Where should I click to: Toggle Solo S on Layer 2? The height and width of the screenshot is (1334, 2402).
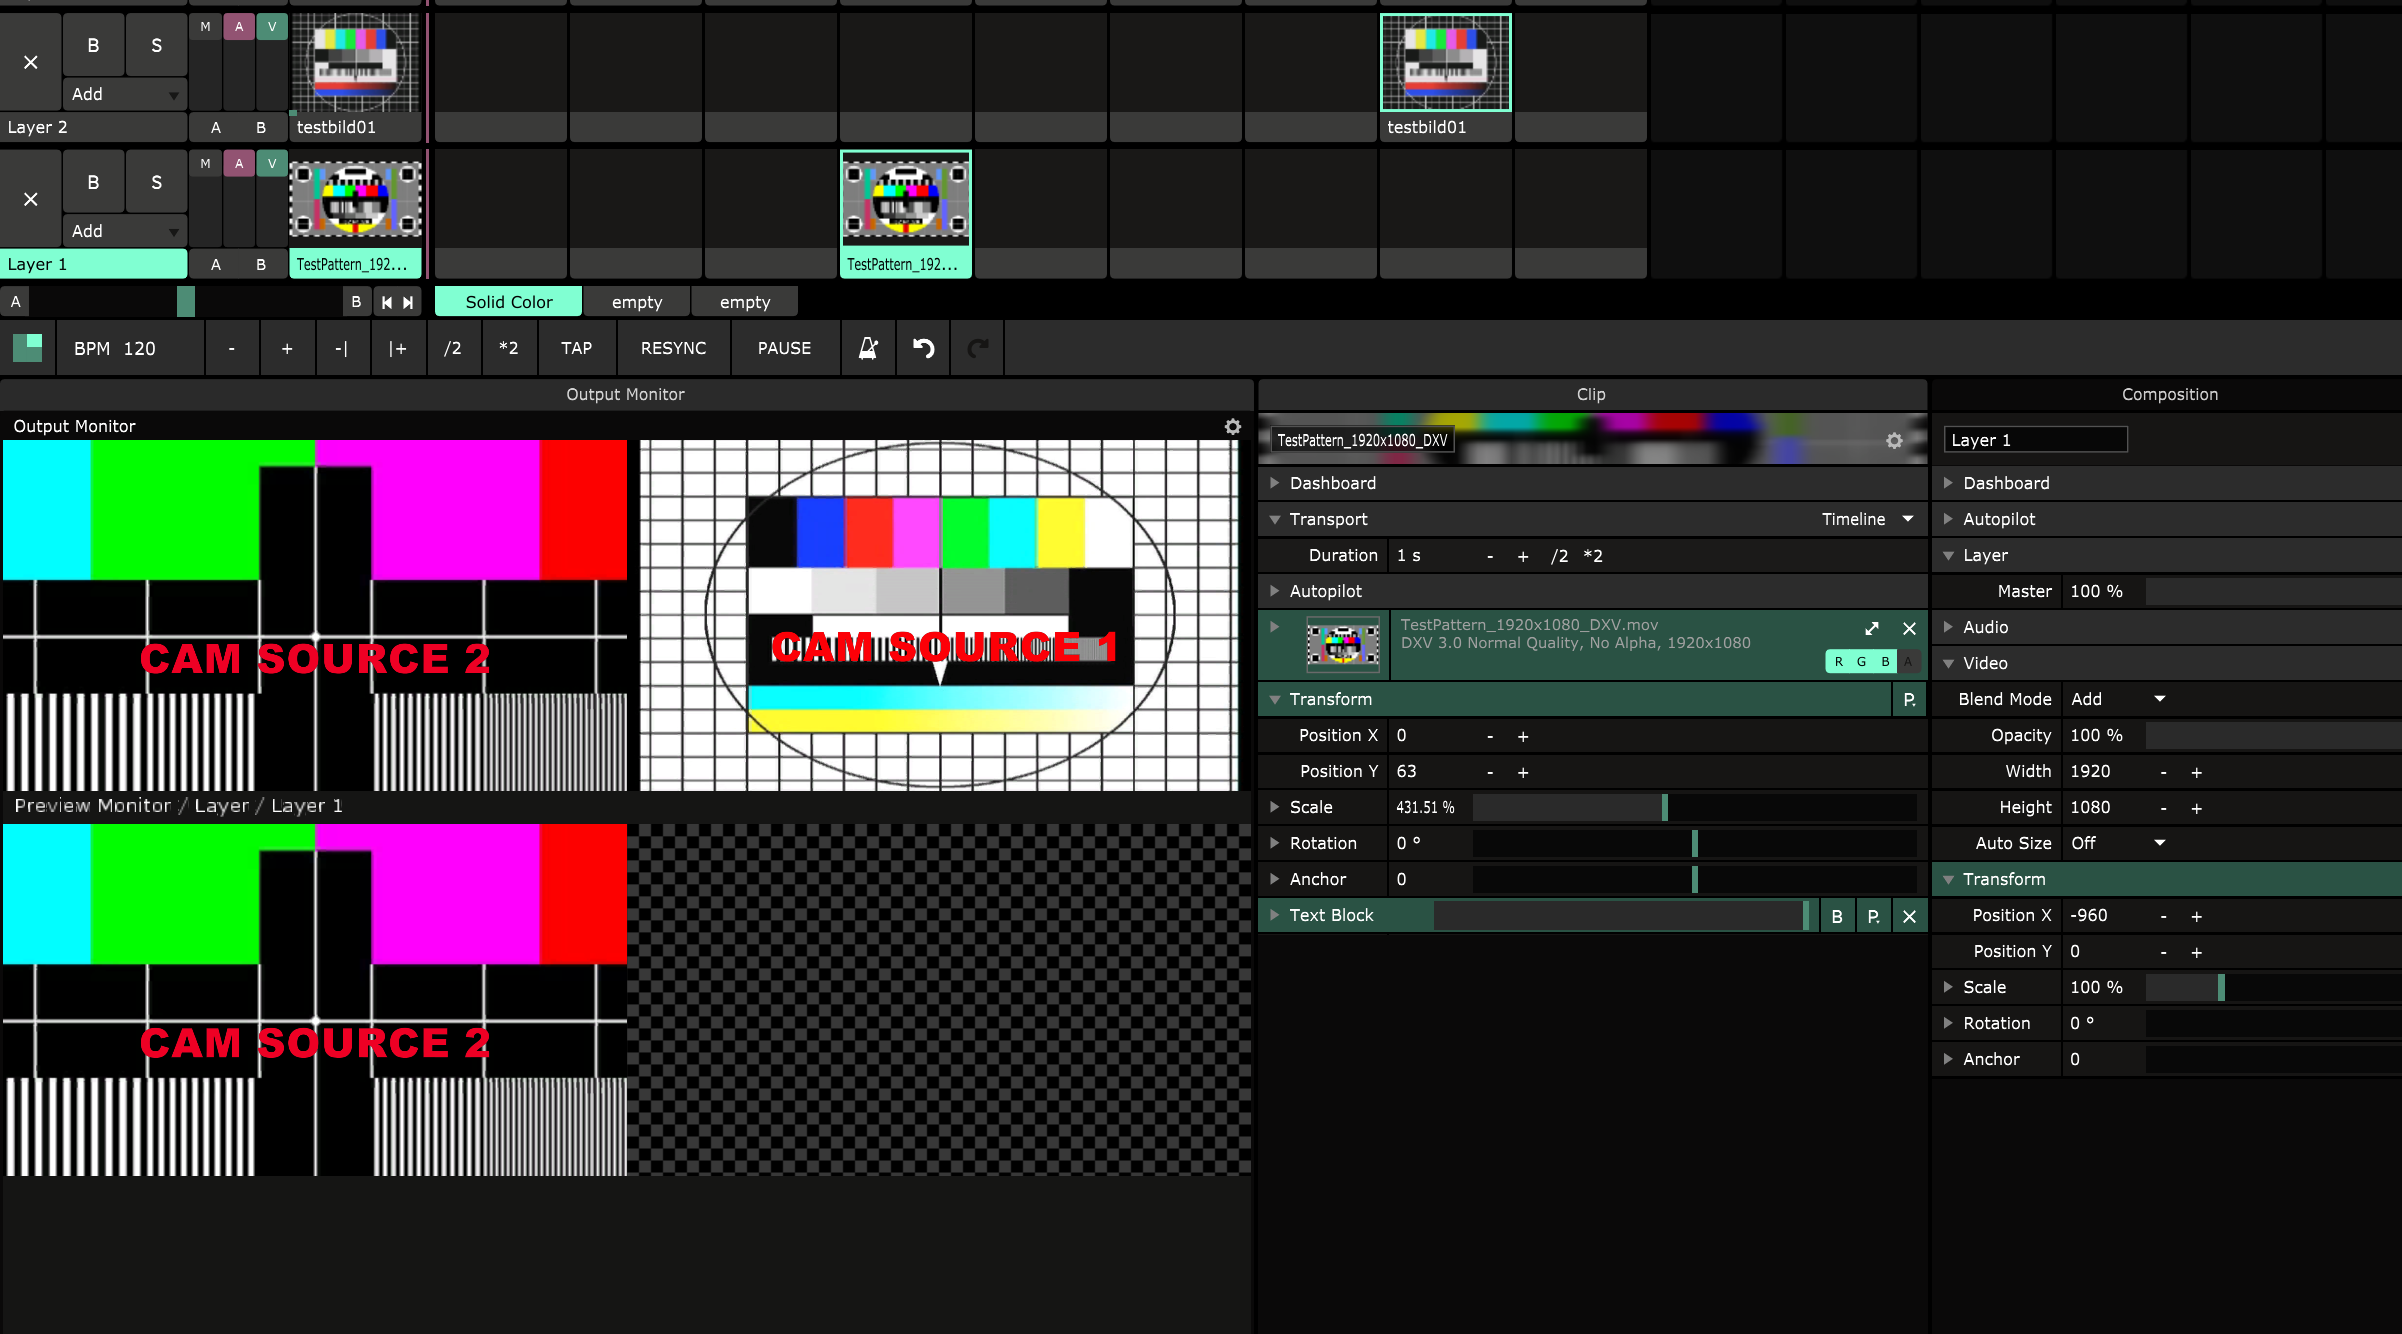[x=156, y=45]
